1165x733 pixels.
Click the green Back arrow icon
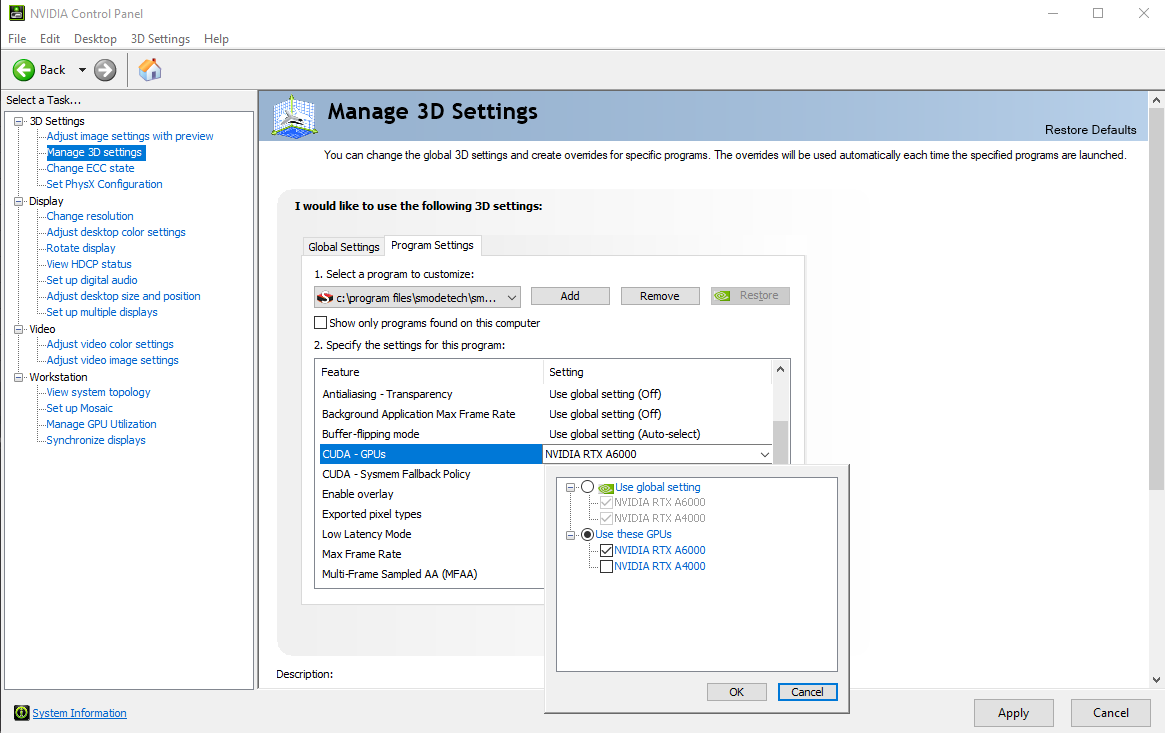point(24,70)
